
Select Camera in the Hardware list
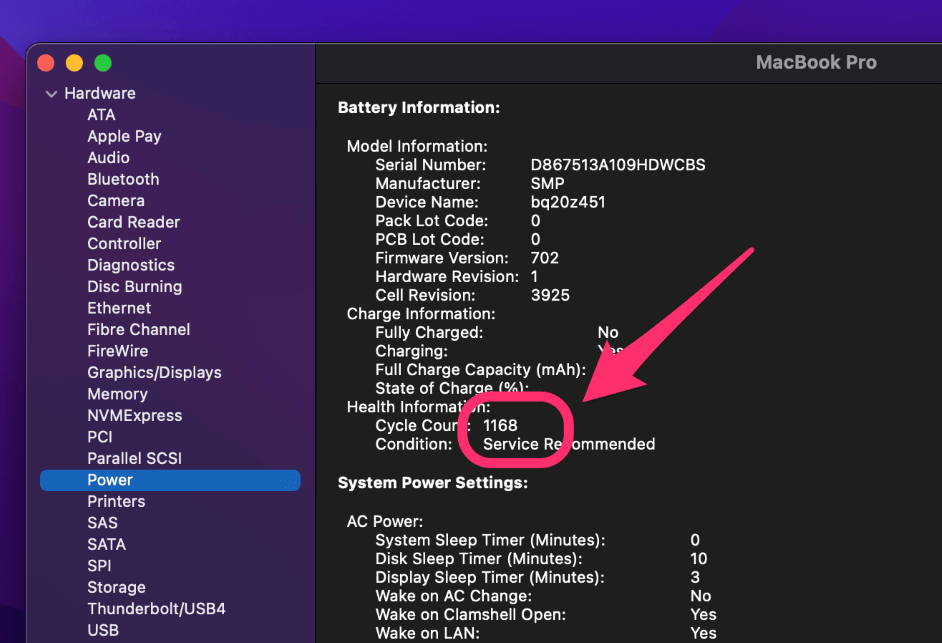coord(116,201)
